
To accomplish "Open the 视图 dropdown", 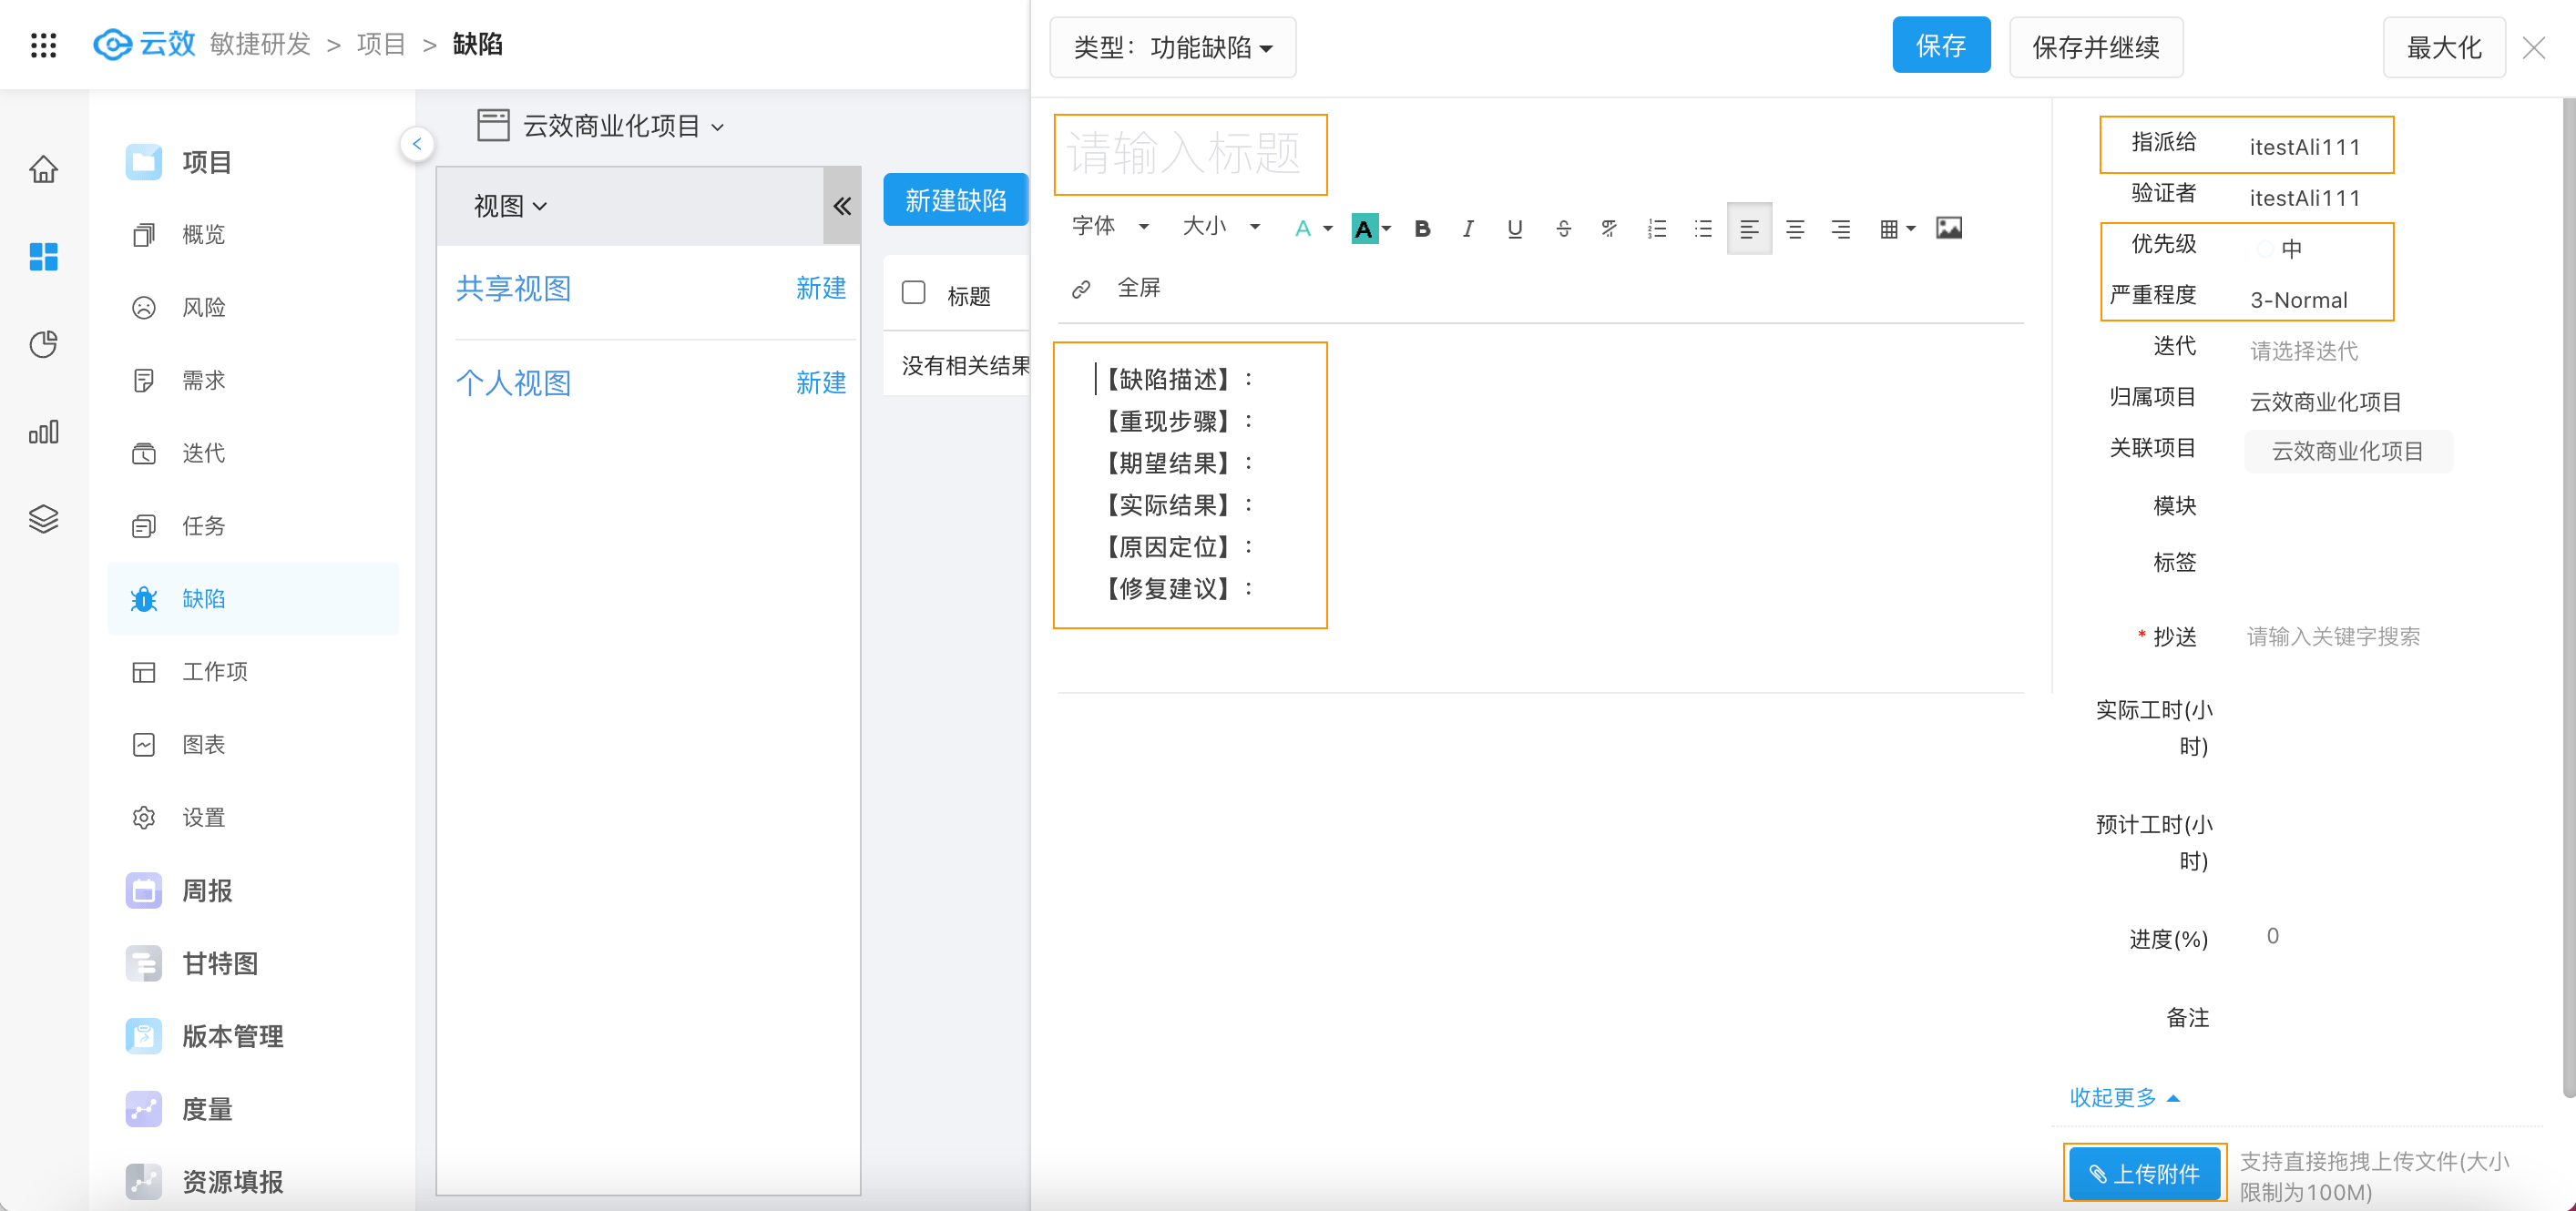I will point(510,206).
